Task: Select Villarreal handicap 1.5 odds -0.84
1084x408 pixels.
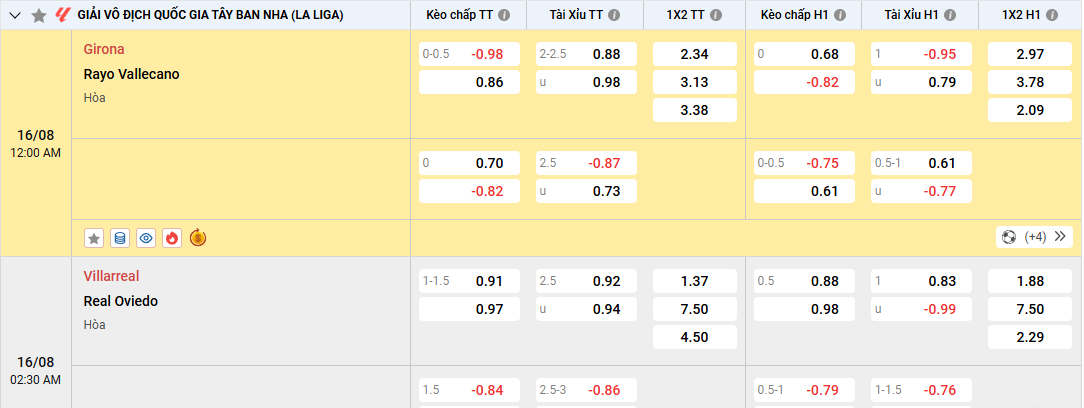Action: (x=469, y=390)
